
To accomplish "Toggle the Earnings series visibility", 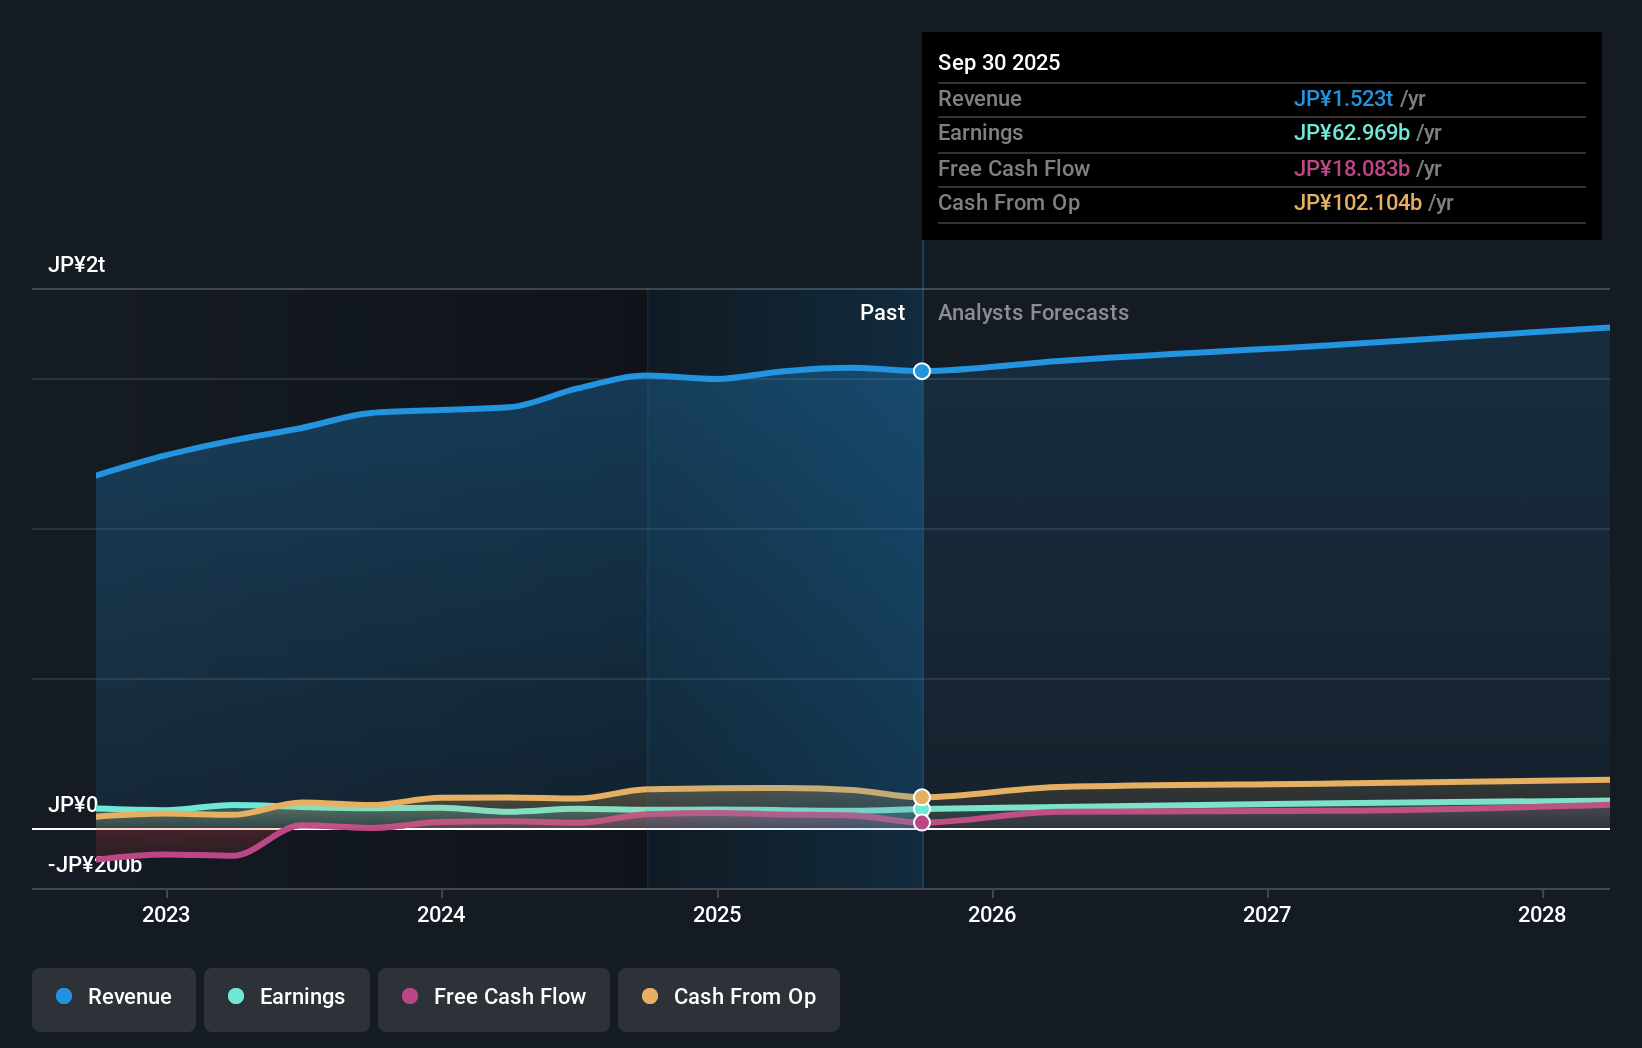I will pyautogui.click(x=286, y=999).
